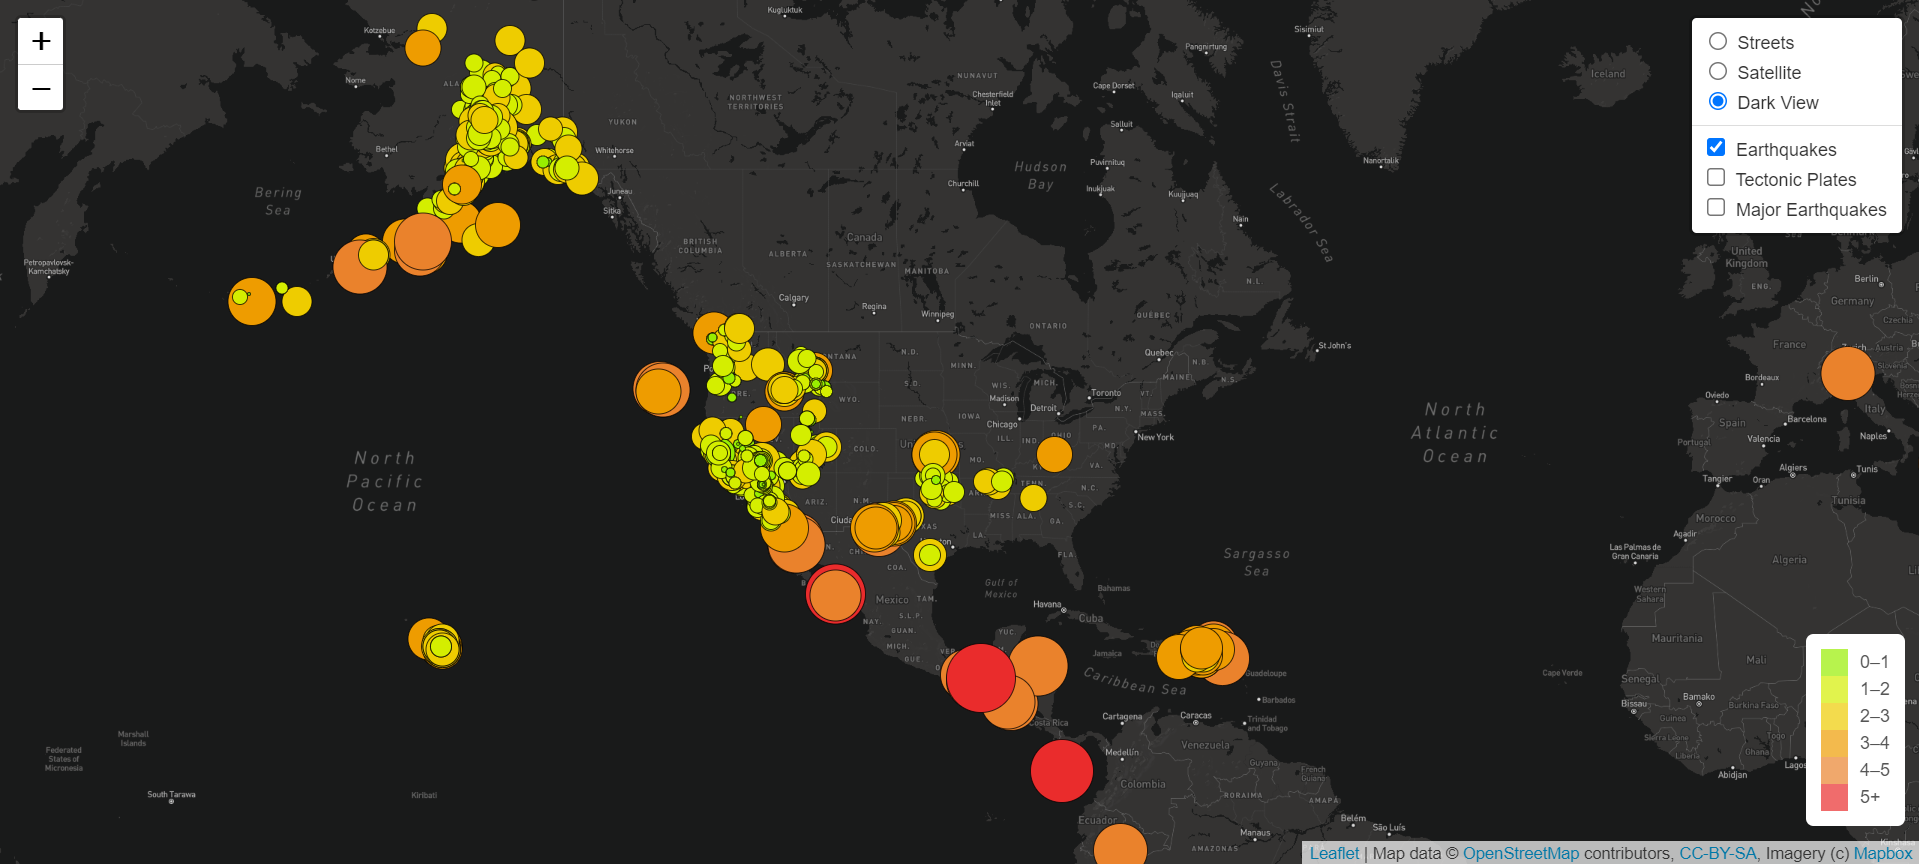1919x864 pixels.
Task: Click the 1–2 legend label
Action: coord(1874,689)
